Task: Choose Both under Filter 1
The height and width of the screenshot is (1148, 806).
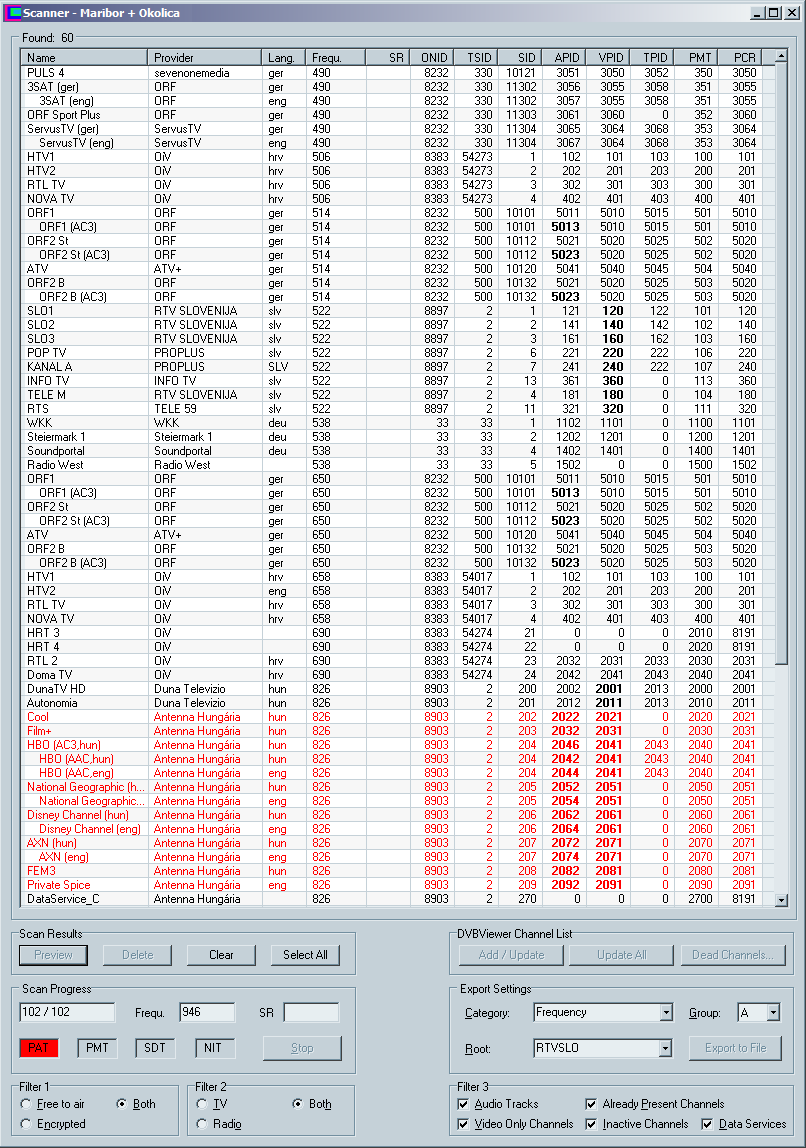Action: click(x=136, y=1104)
